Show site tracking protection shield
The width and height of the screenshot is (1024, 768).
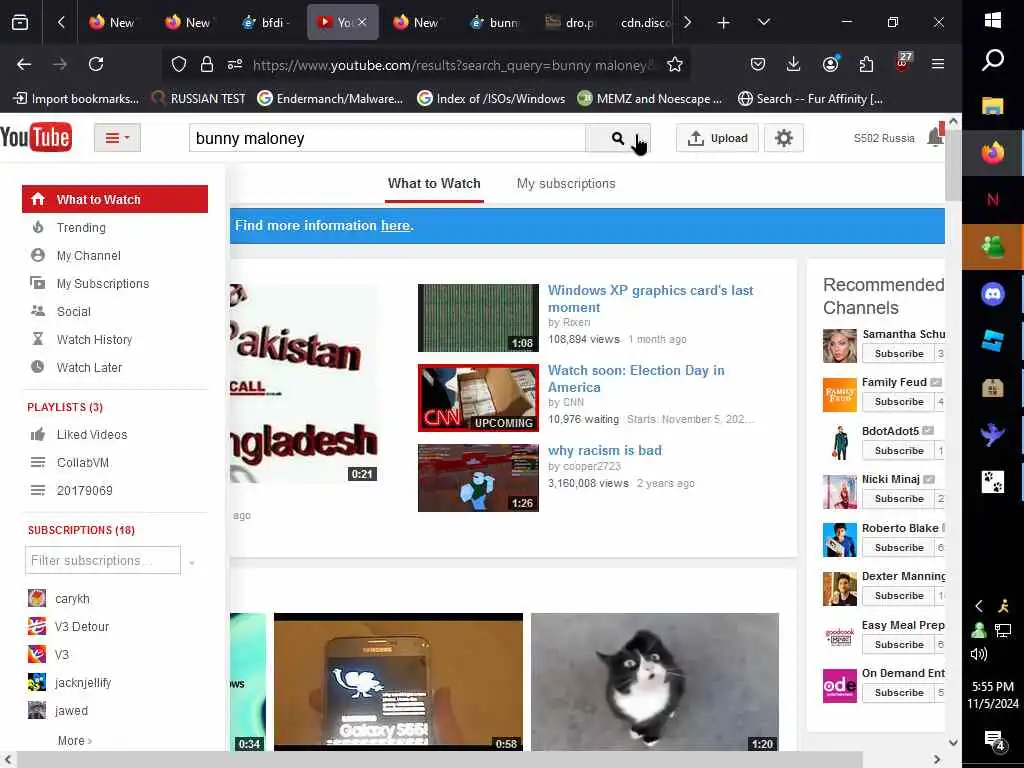coord(178,64)
